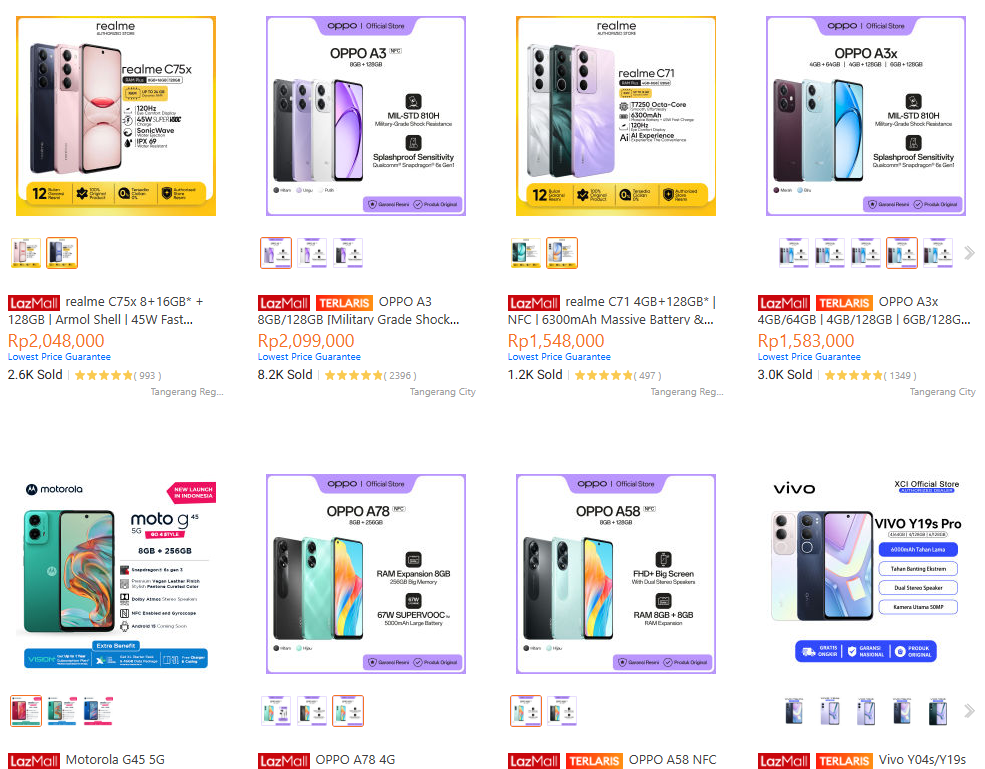The image size is (985, 769).
Task: Click the Rp1,548,000 price of realme C71
Action: point(556,341)
